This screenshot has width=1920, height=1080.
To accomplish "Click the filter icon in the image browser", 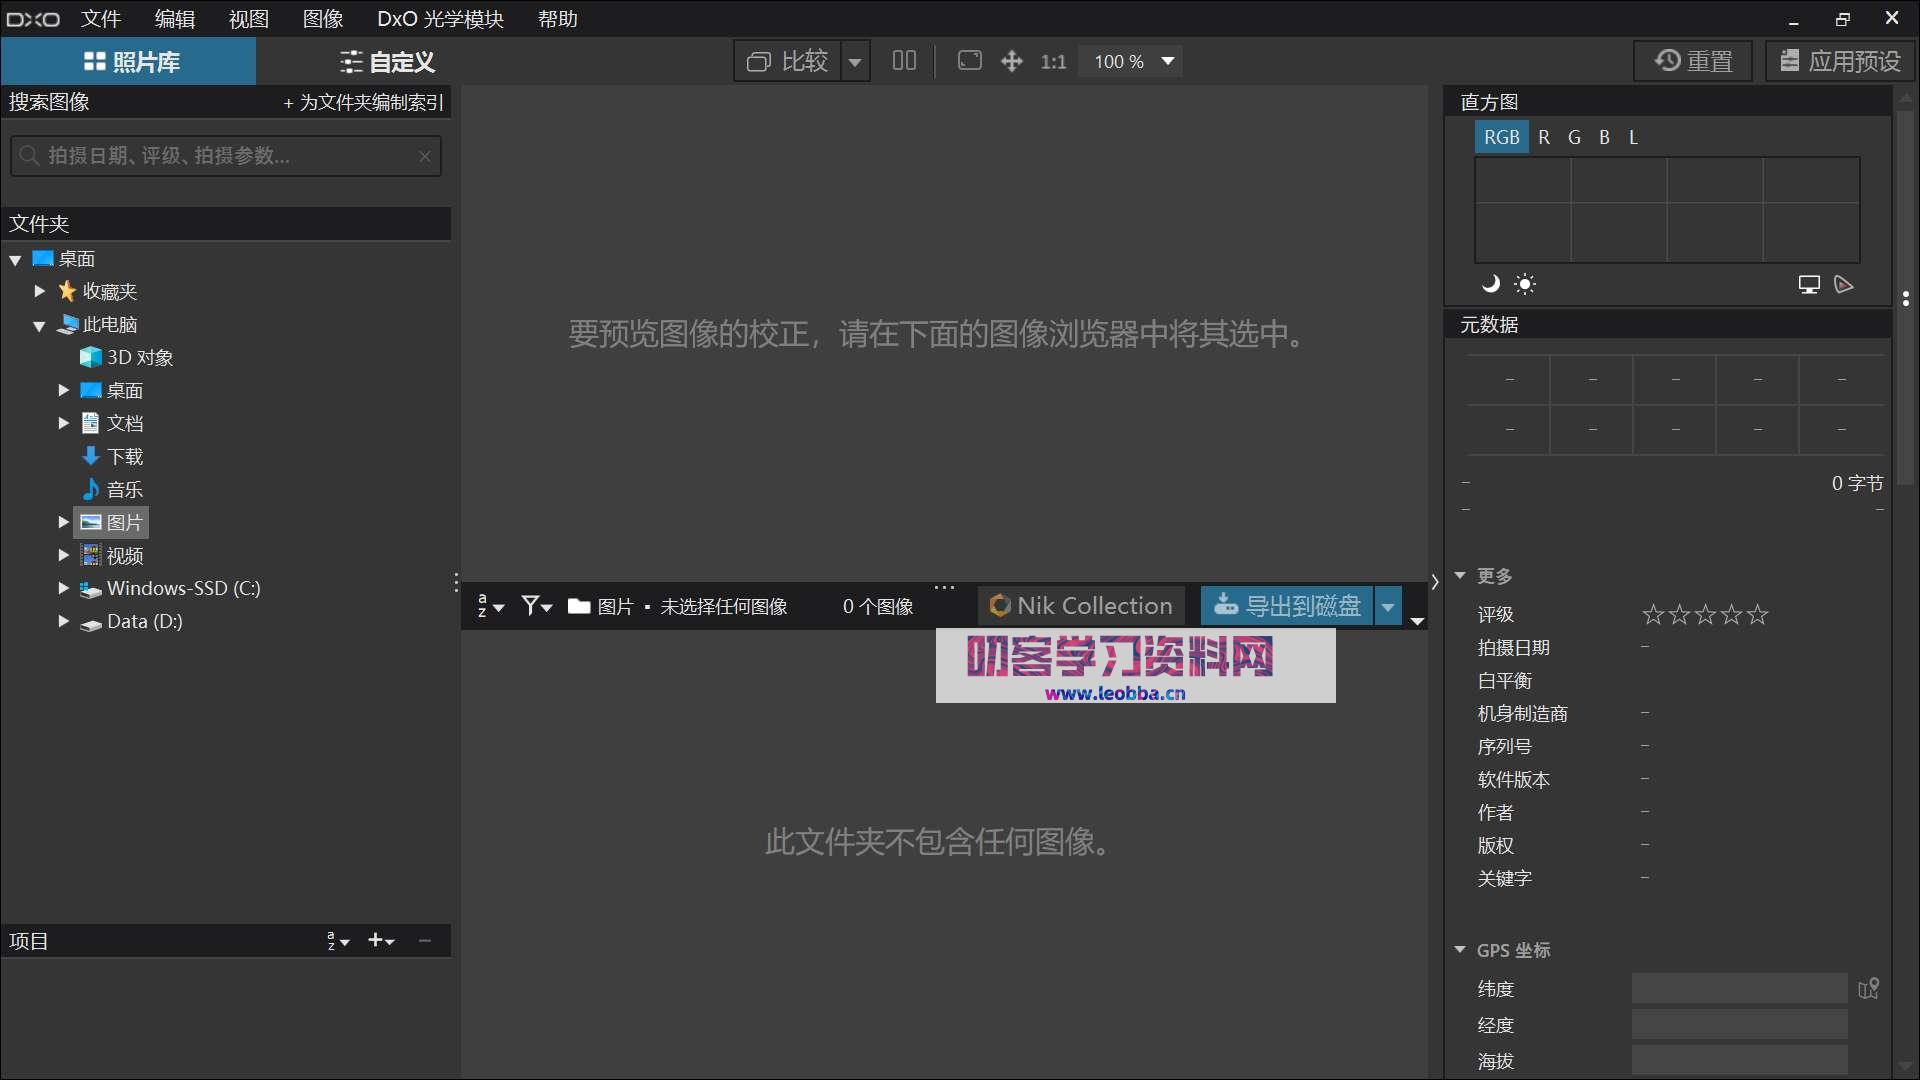I will pyautogui.click(x=533, y=605).
